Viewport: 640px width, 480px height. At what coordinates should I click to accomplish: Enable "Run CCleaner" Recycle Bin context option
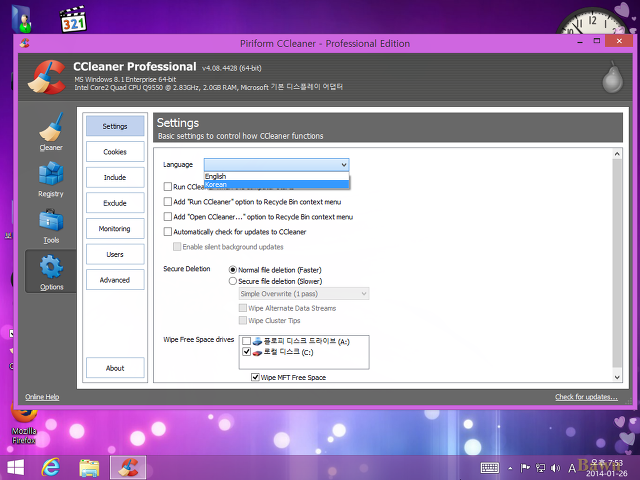coord(168,202)
